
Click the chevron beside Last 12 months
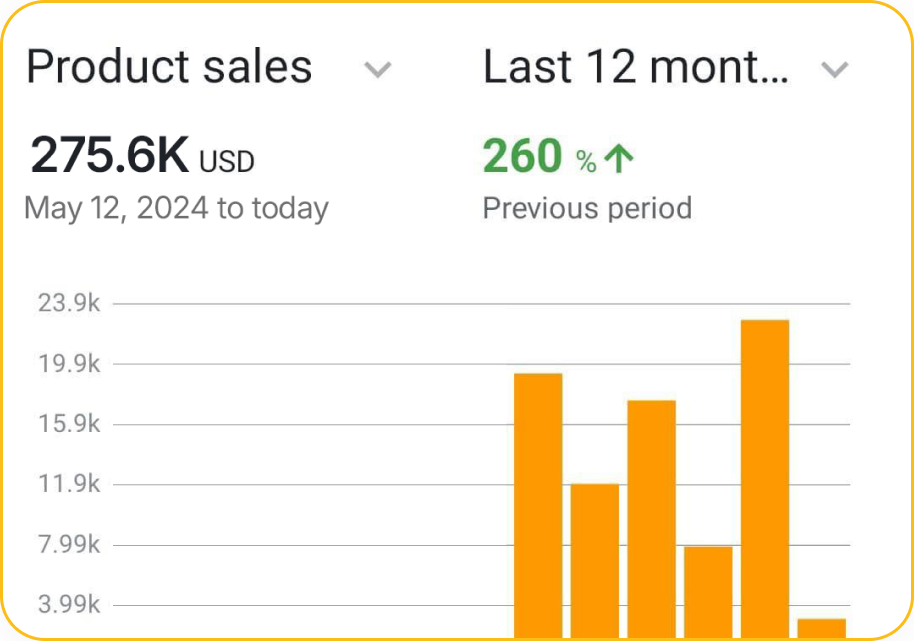point(835,70)
